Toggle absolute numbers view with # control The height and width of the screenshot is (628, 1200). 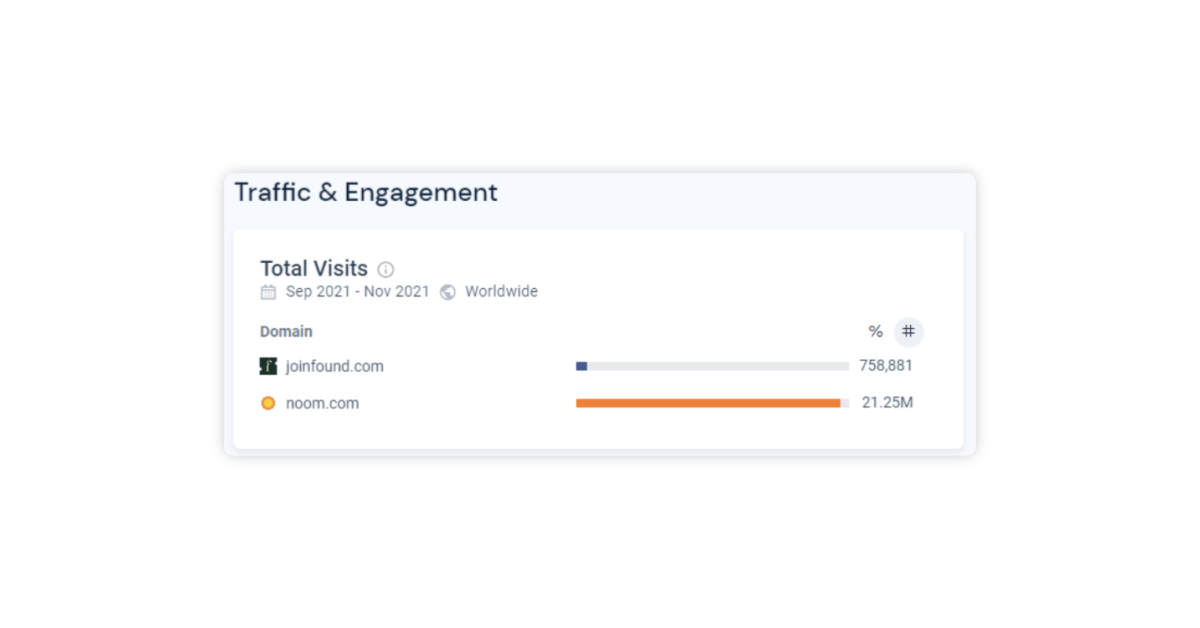coord(908,331)
